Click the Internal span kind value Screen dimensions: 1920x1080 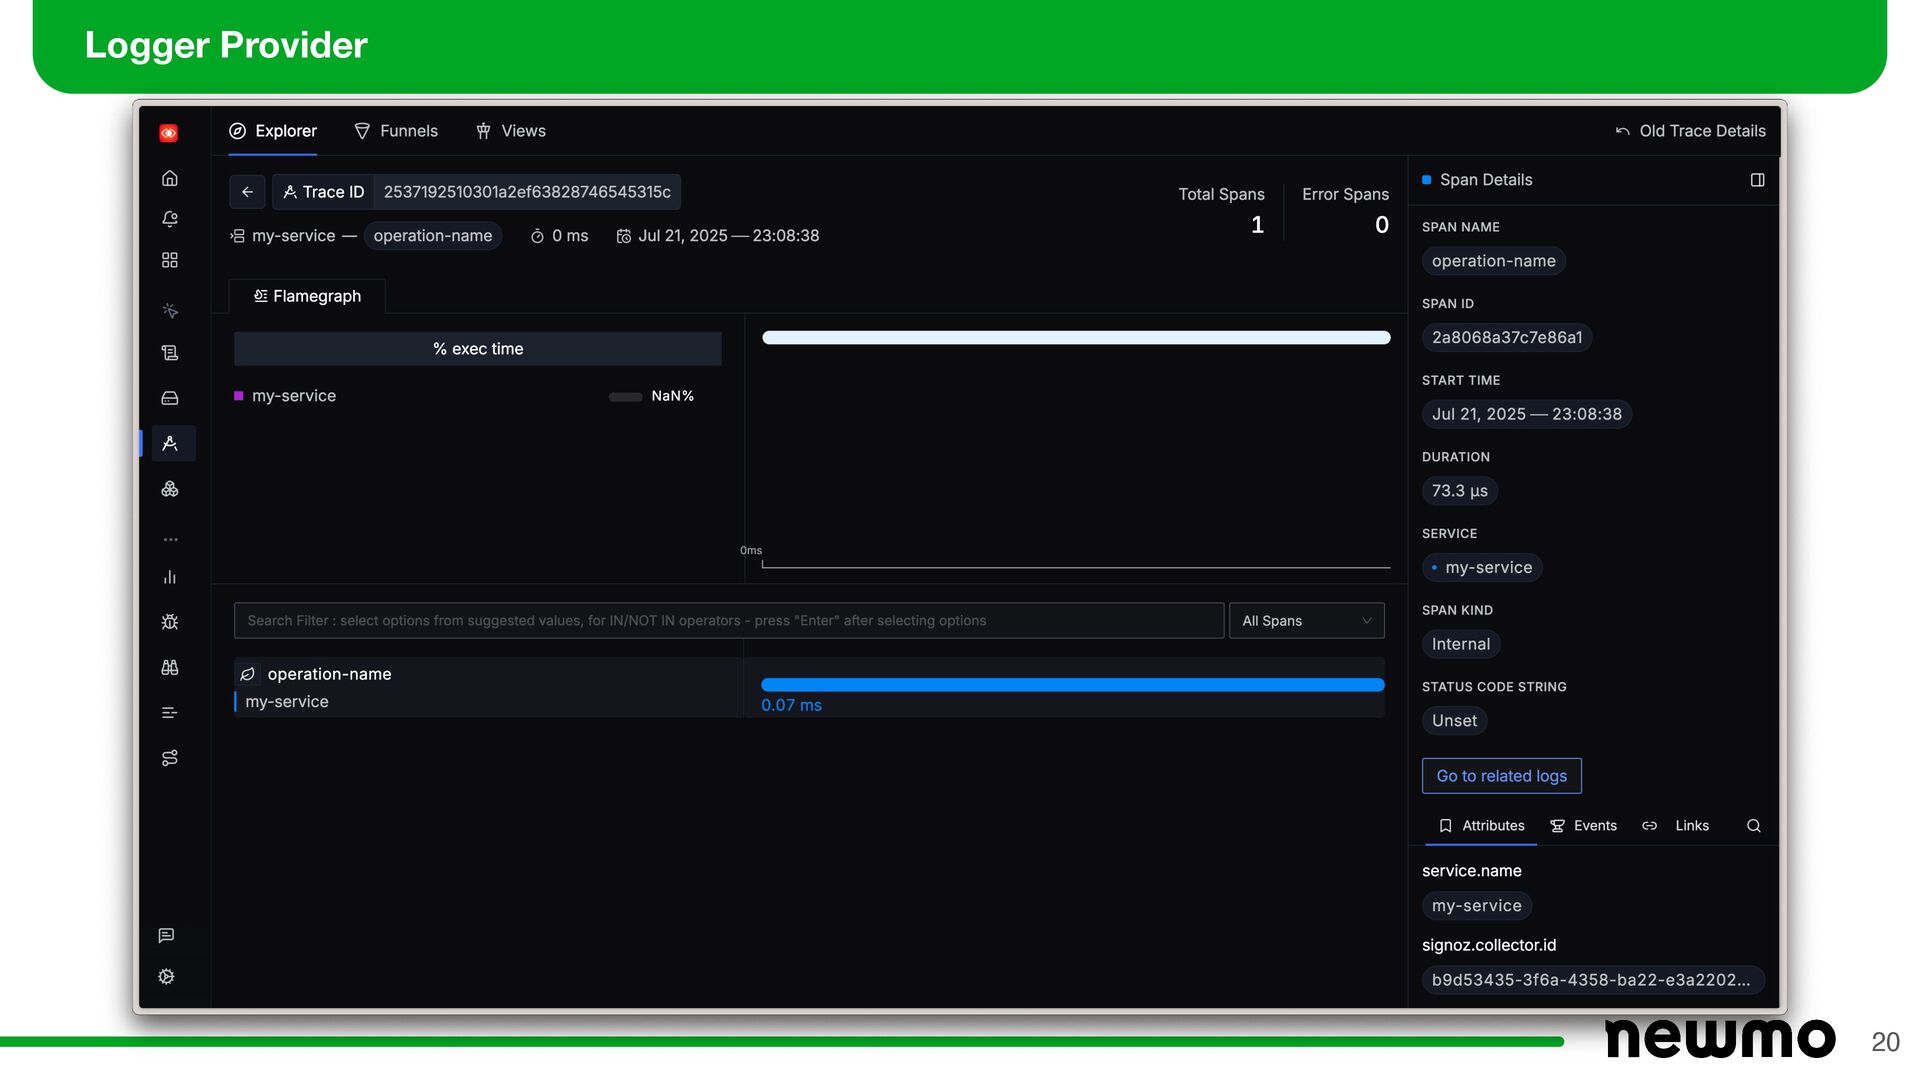pos(1460,645)
